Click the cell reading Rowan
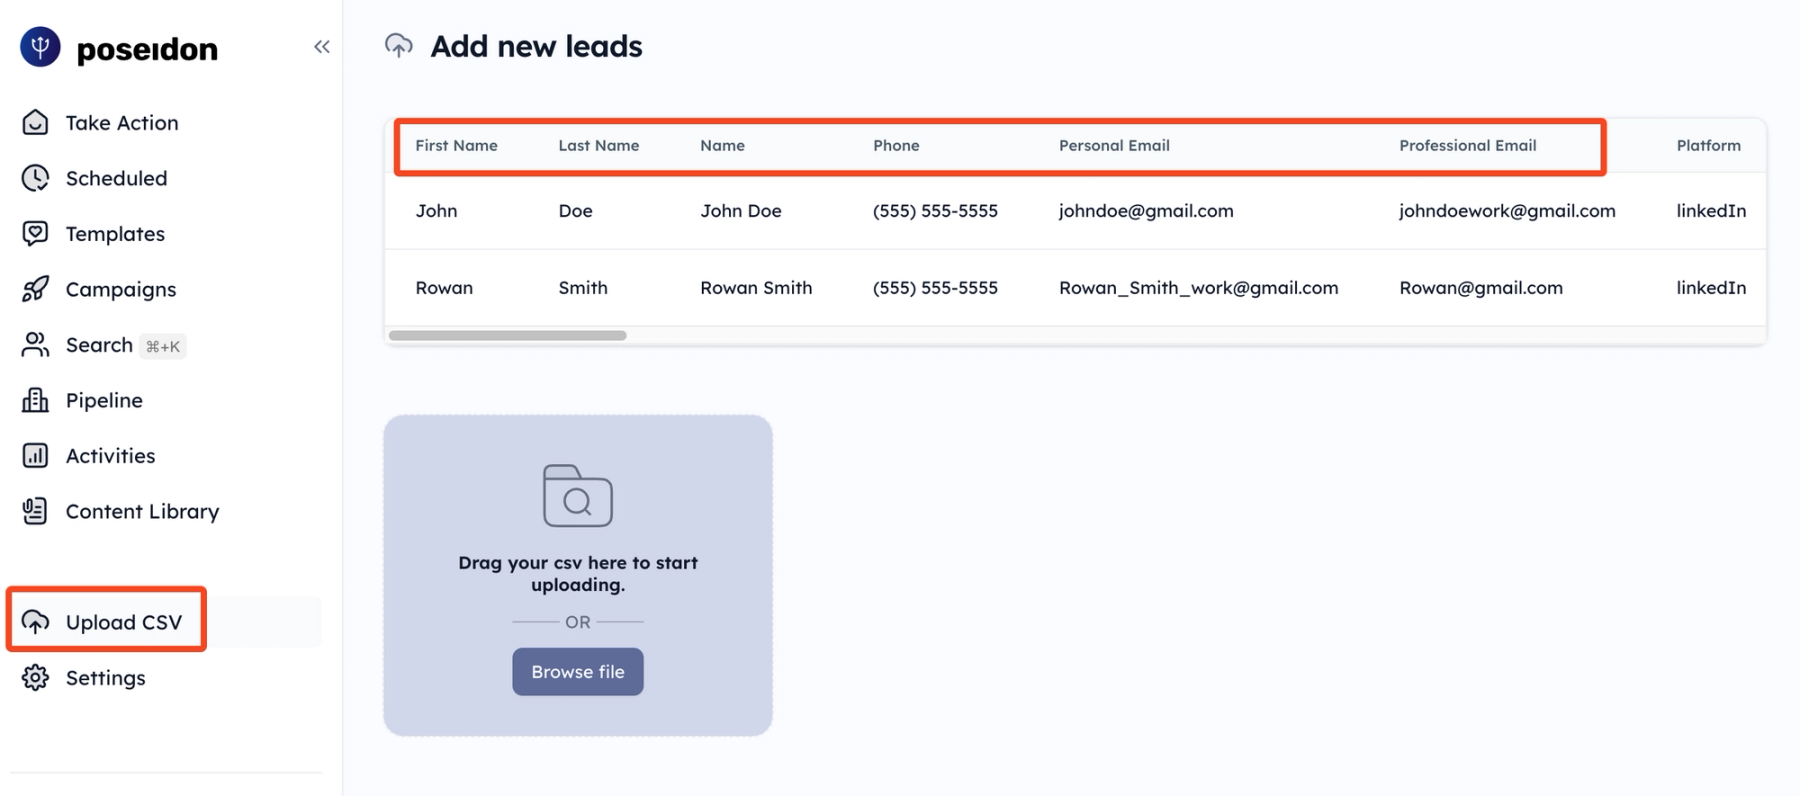1800x796 pixels. pyautogui.click(x=444, y=287)
